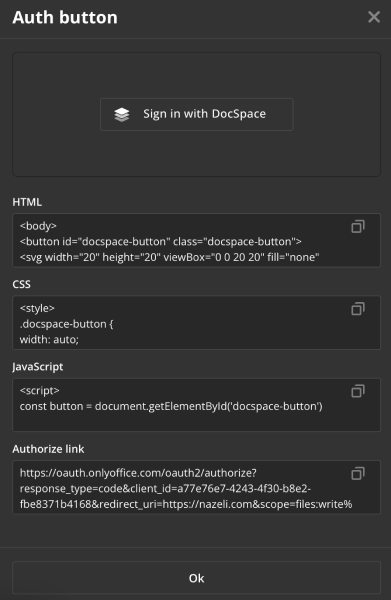Confirm with the Ok button
The height and width of the screenshot is (600, 391).
tap(197, 578)
